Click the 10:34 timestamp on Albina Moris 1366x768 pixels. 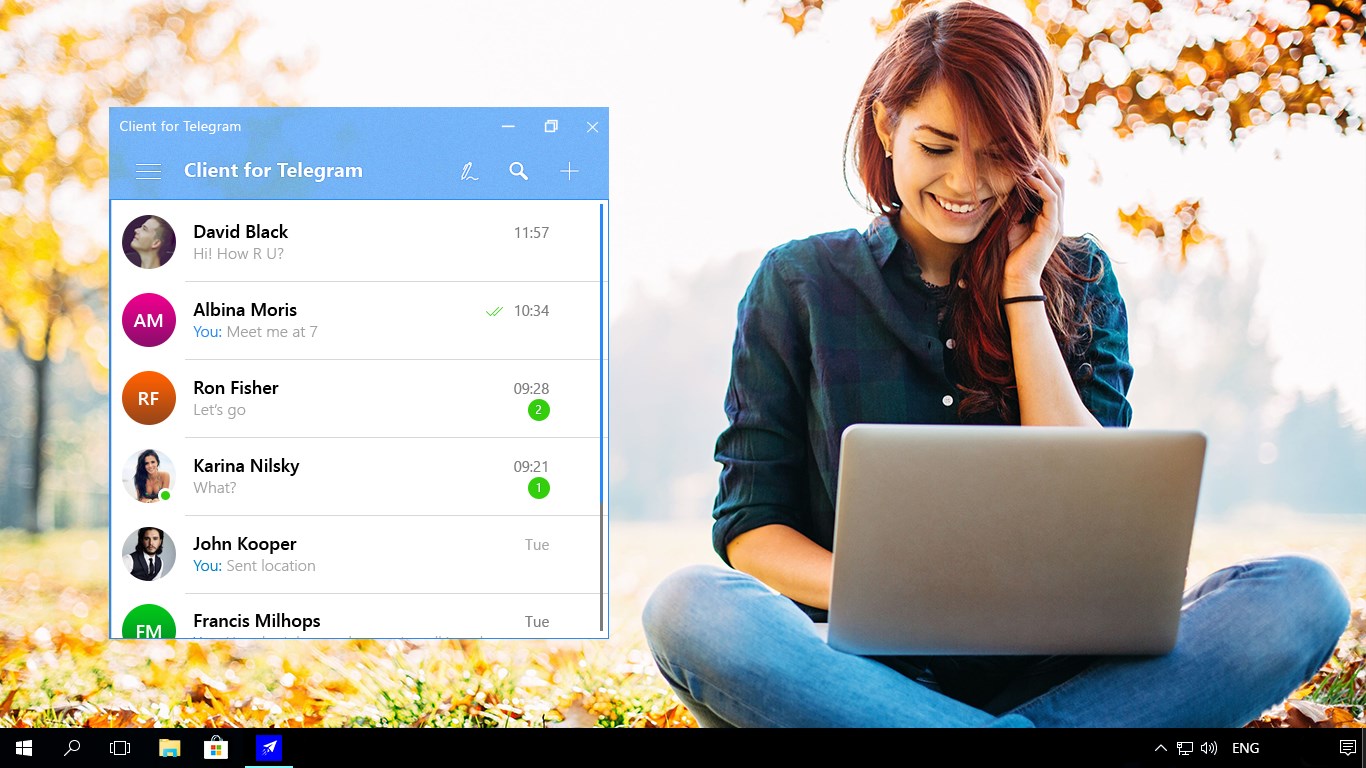(531, 311)
